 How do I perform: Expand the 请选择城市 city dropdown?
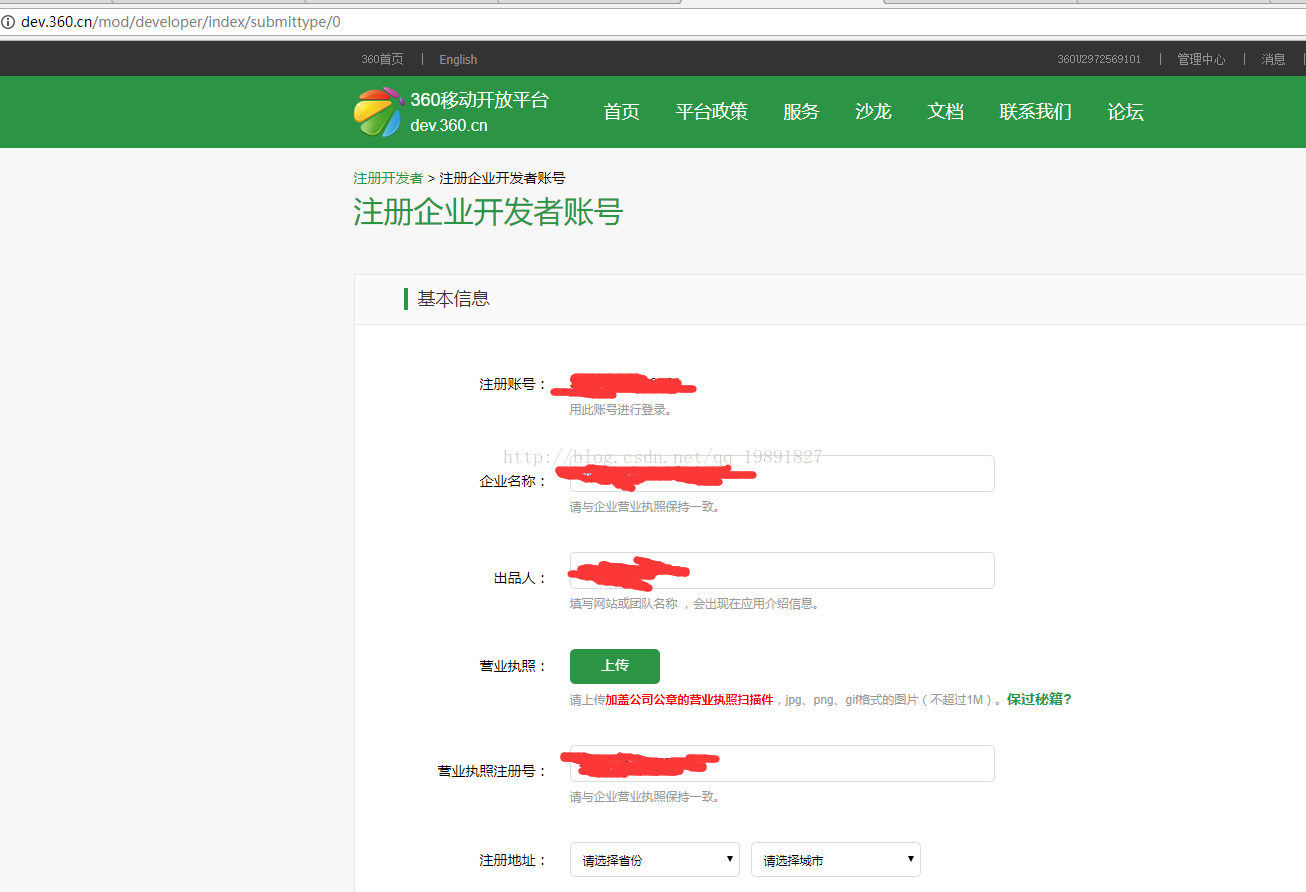pos(836,859)
